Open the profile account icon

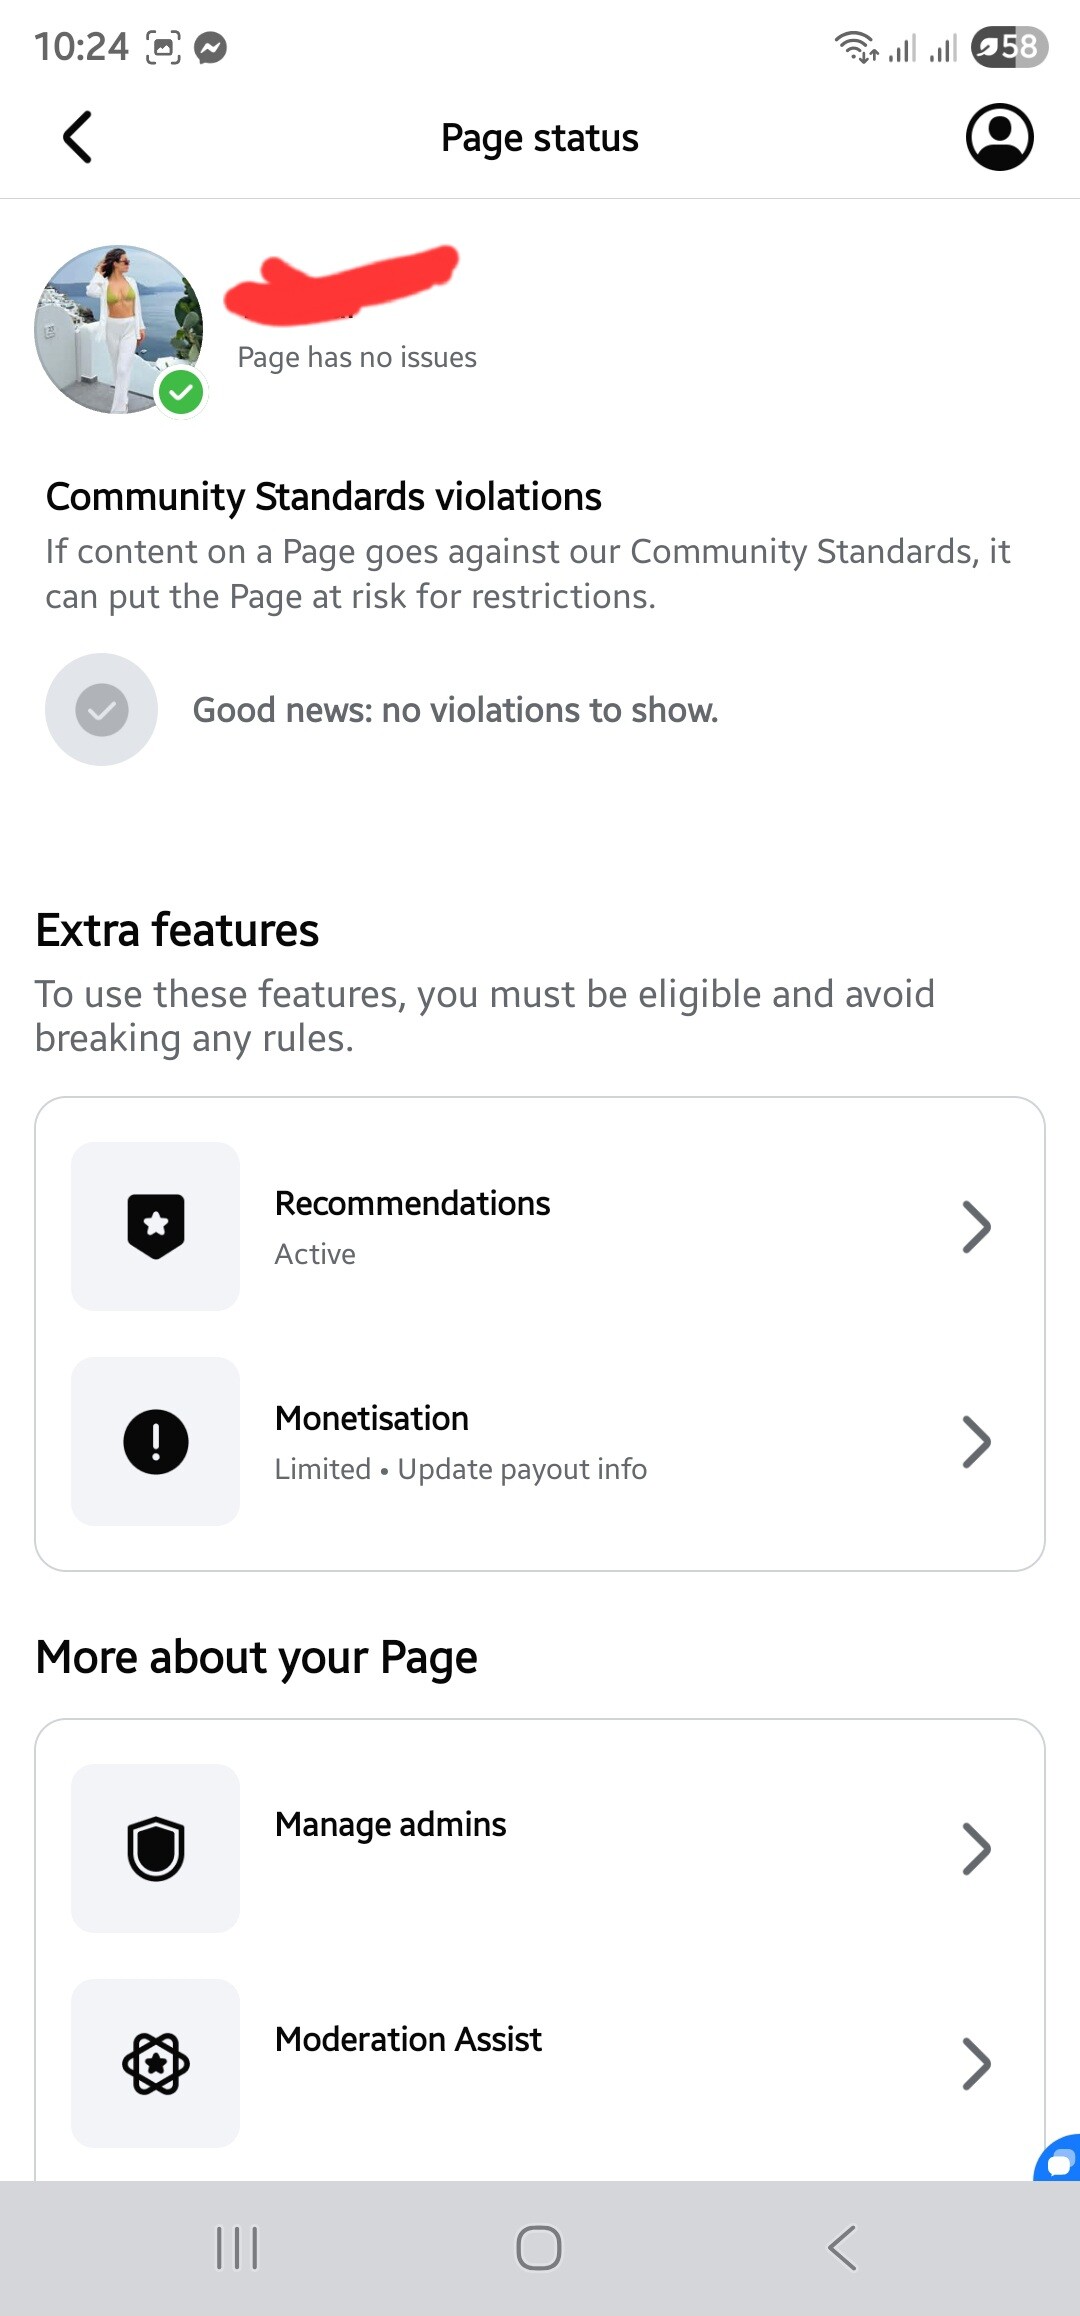[999, 137]
